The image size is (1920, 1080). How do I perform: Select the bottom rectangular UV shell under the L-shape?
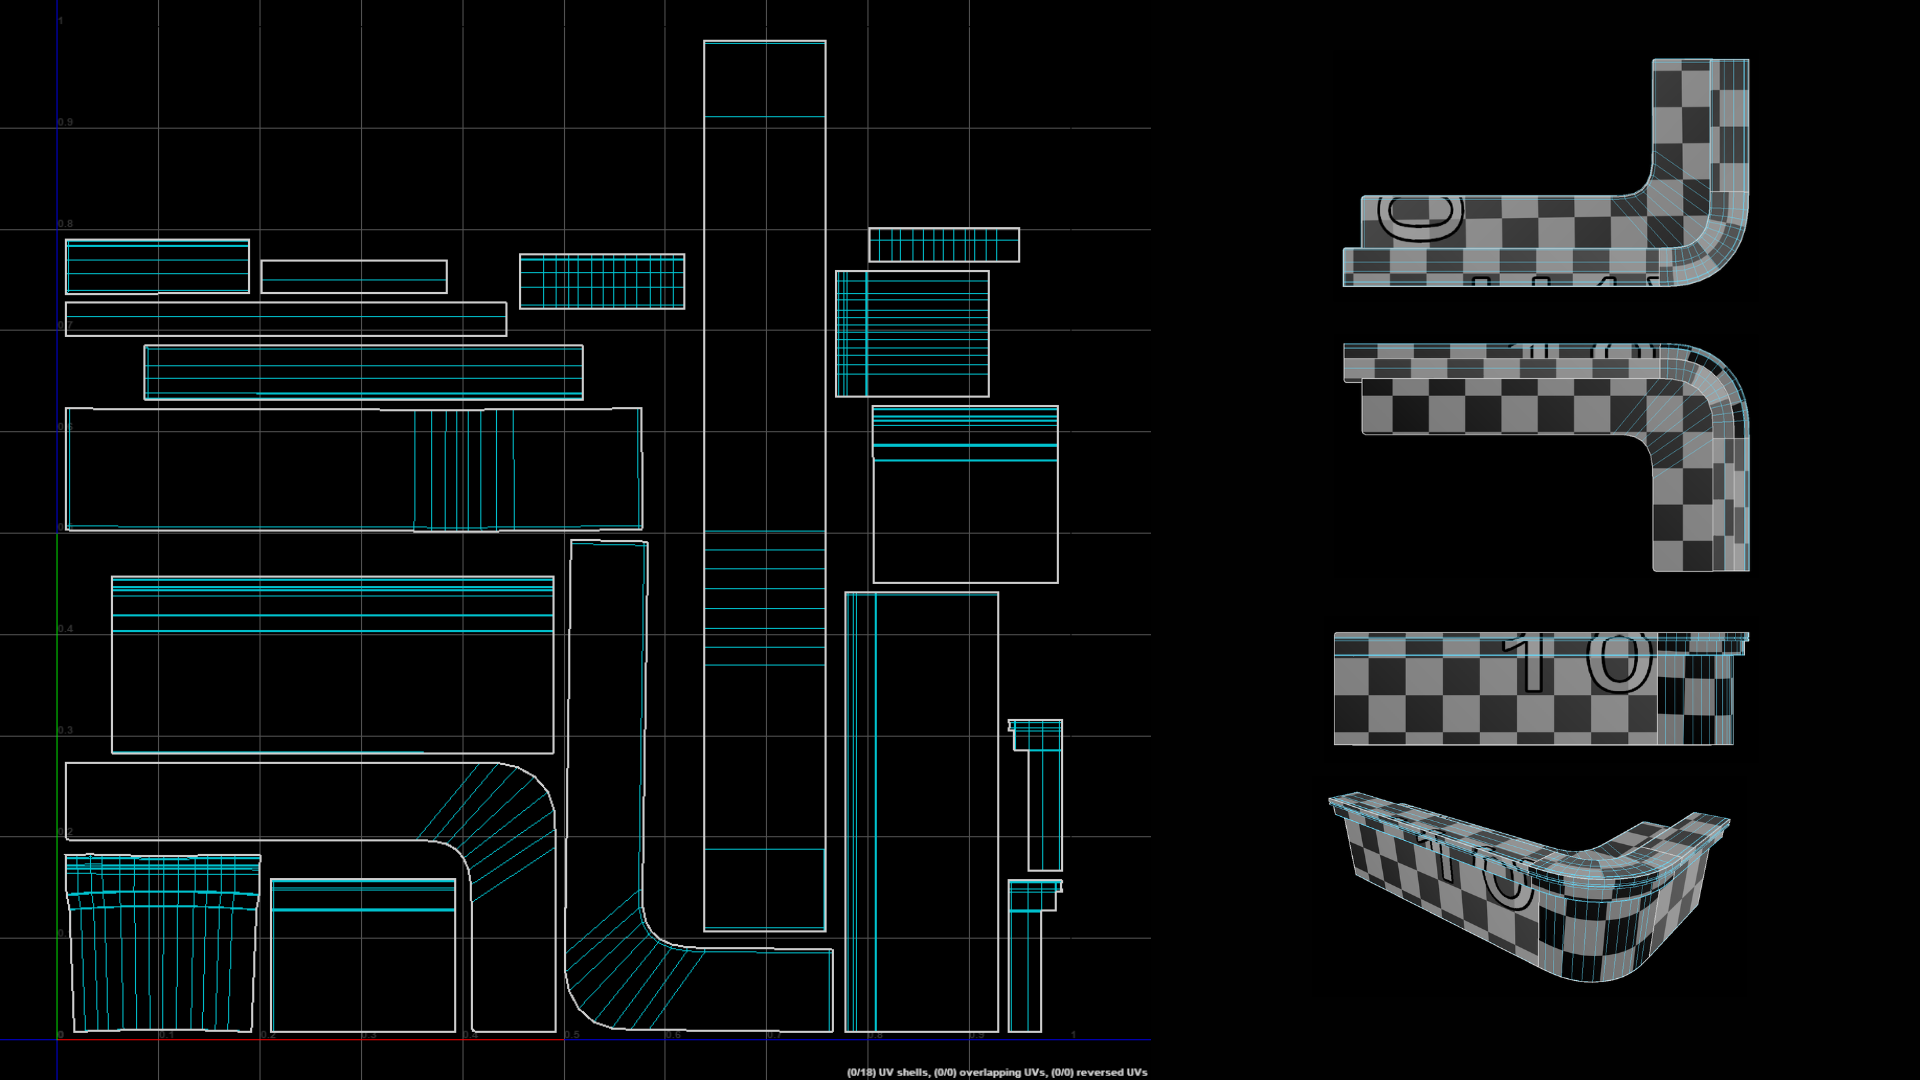(x=363, y=955)
